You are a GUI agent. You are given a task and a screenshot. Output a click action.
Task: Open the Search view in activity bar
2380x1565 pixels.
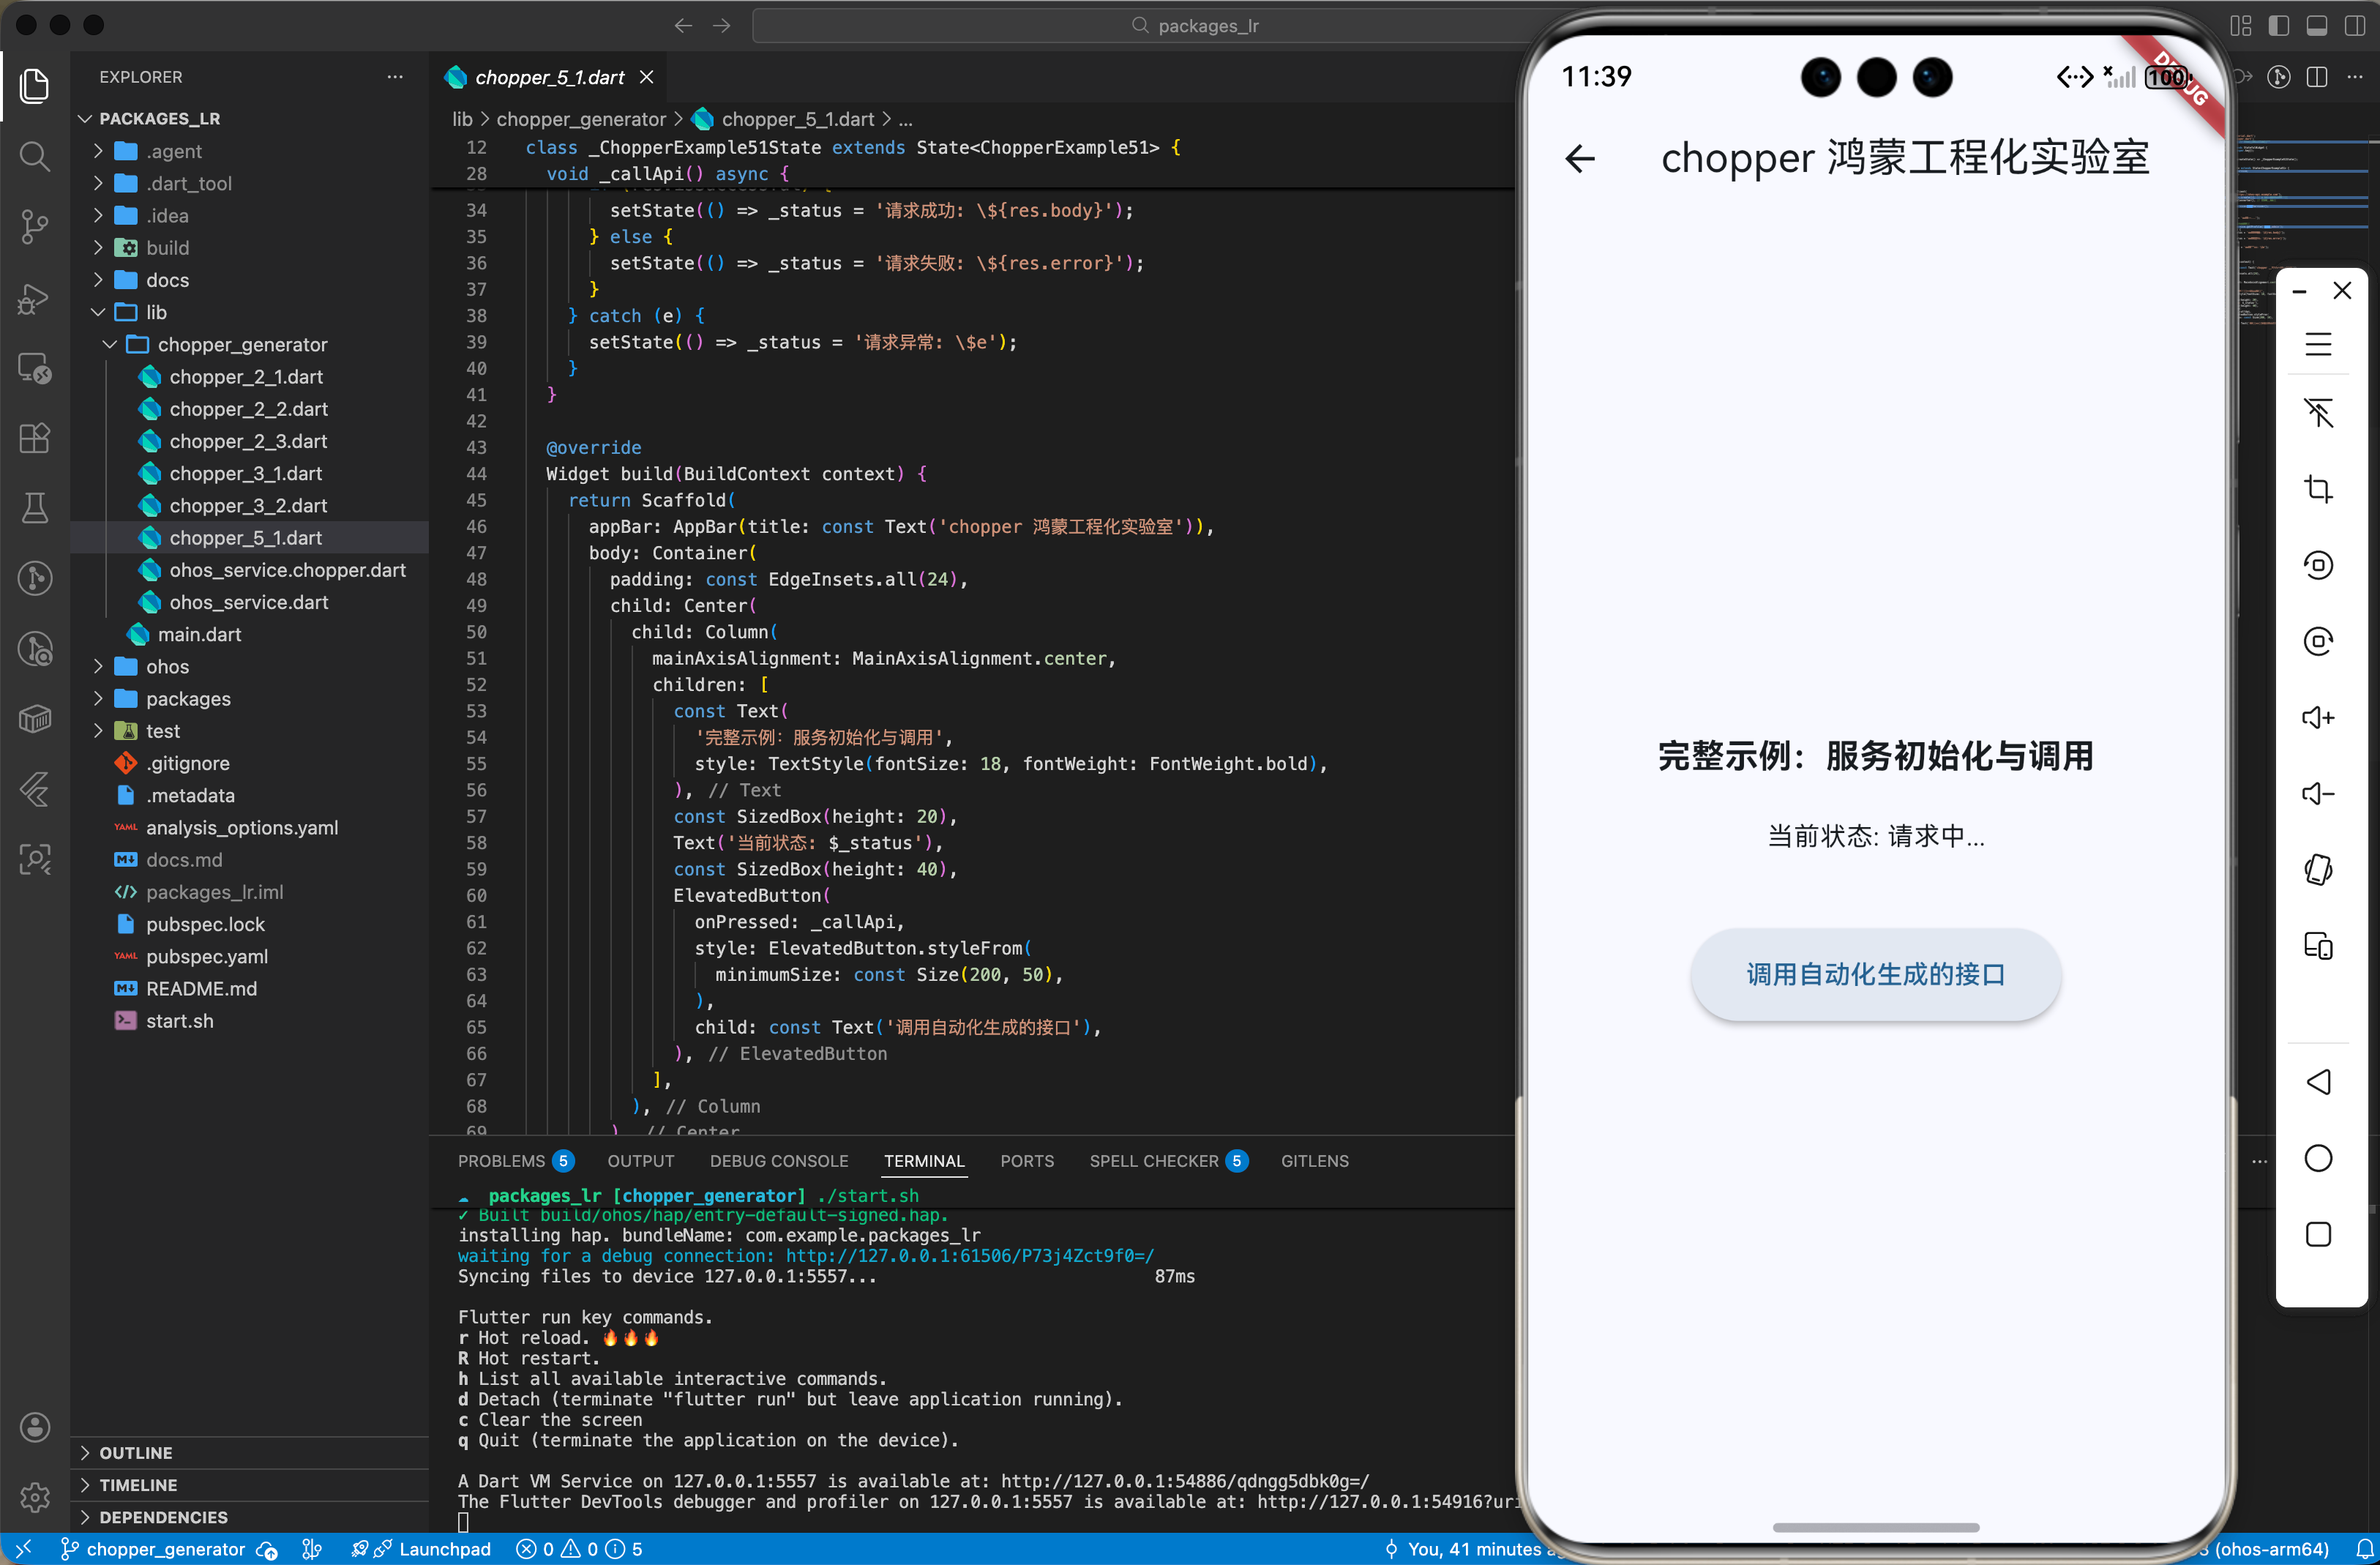pos(34,156)
